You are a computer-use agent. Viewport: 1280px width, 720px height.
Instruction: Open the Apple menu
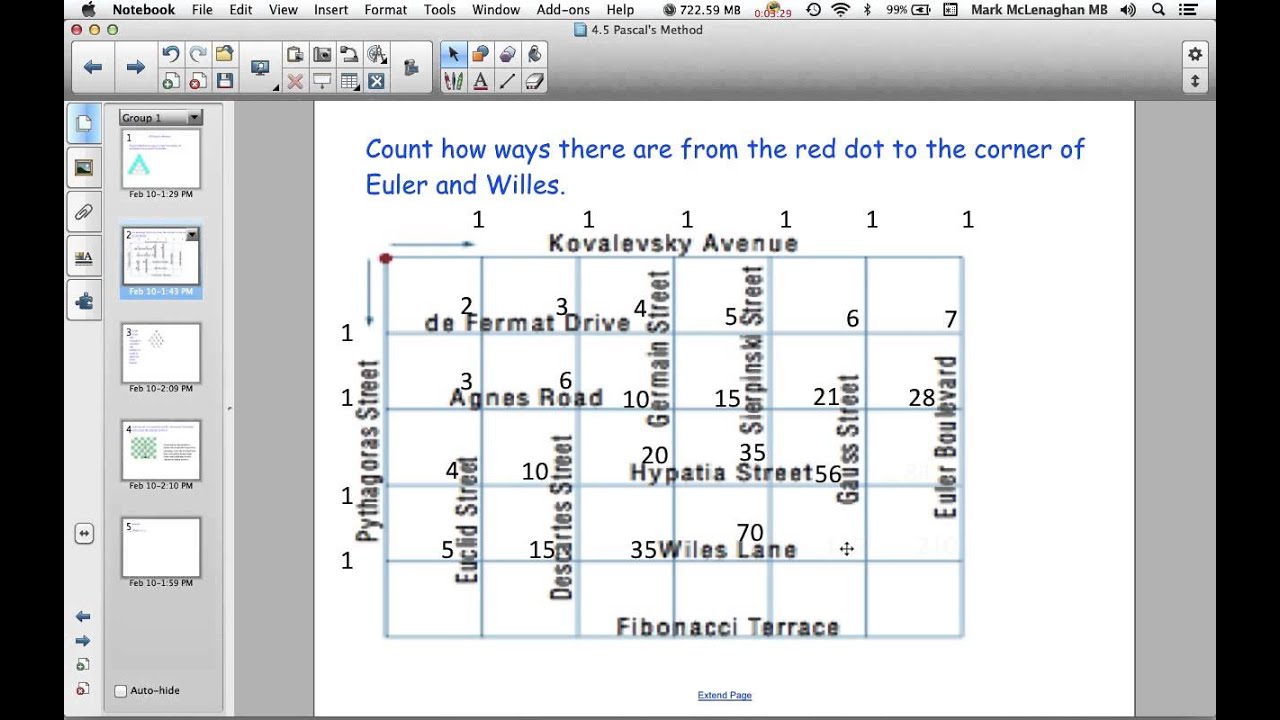[87, 9]
